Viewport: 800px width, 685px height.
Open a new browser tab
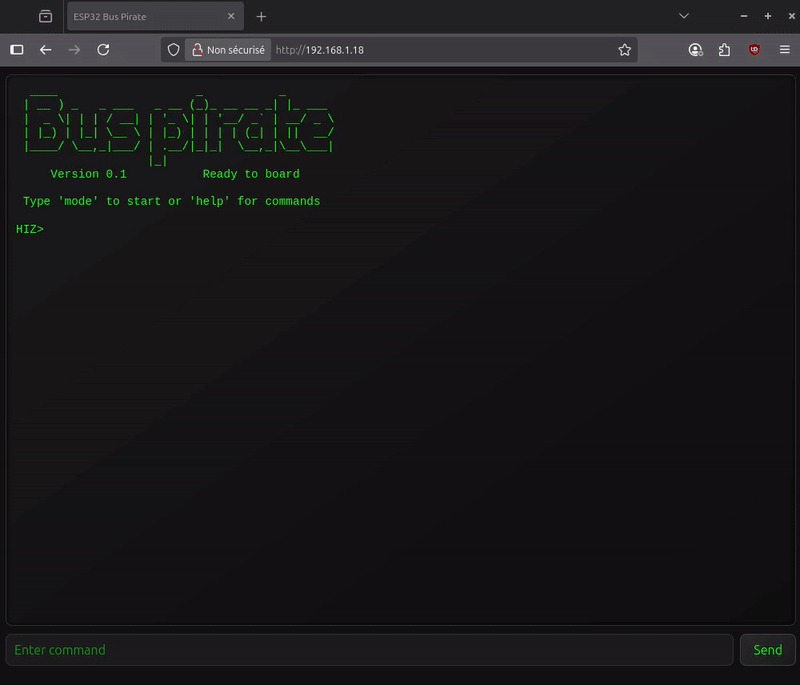tap(261, 17)
